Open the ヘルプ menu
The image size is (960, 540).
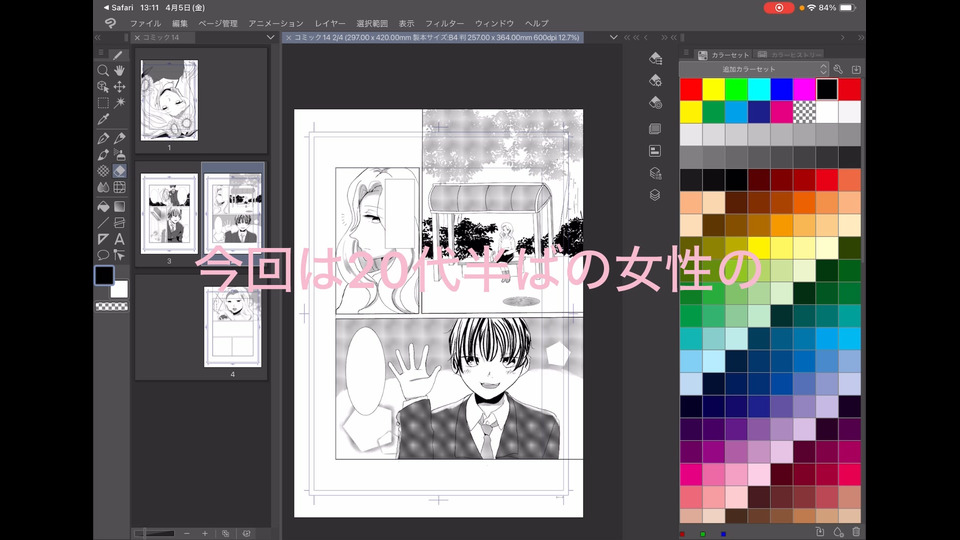click(x=536, y=23)
